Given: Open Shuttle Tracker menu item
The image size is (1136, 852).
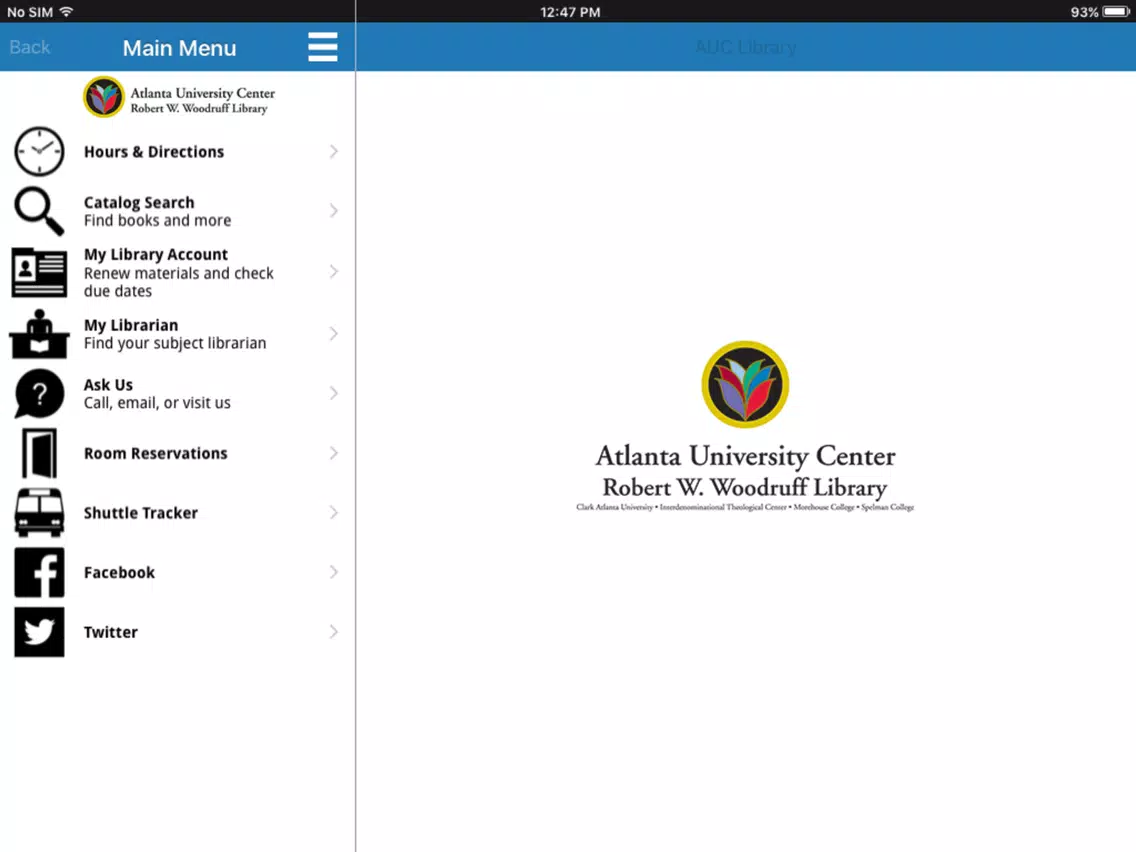Looking at the screenshot, I should tap(178, 513).
